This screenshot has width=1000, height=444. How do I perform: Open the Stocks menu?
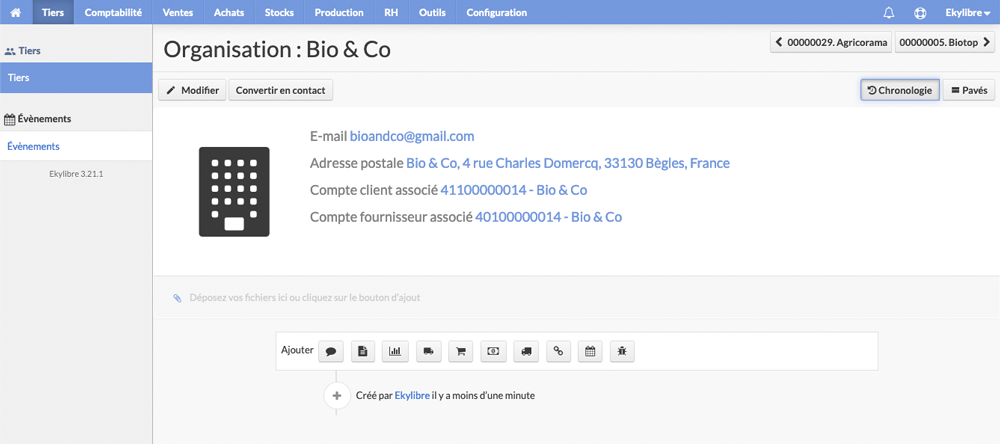(279, 12)
